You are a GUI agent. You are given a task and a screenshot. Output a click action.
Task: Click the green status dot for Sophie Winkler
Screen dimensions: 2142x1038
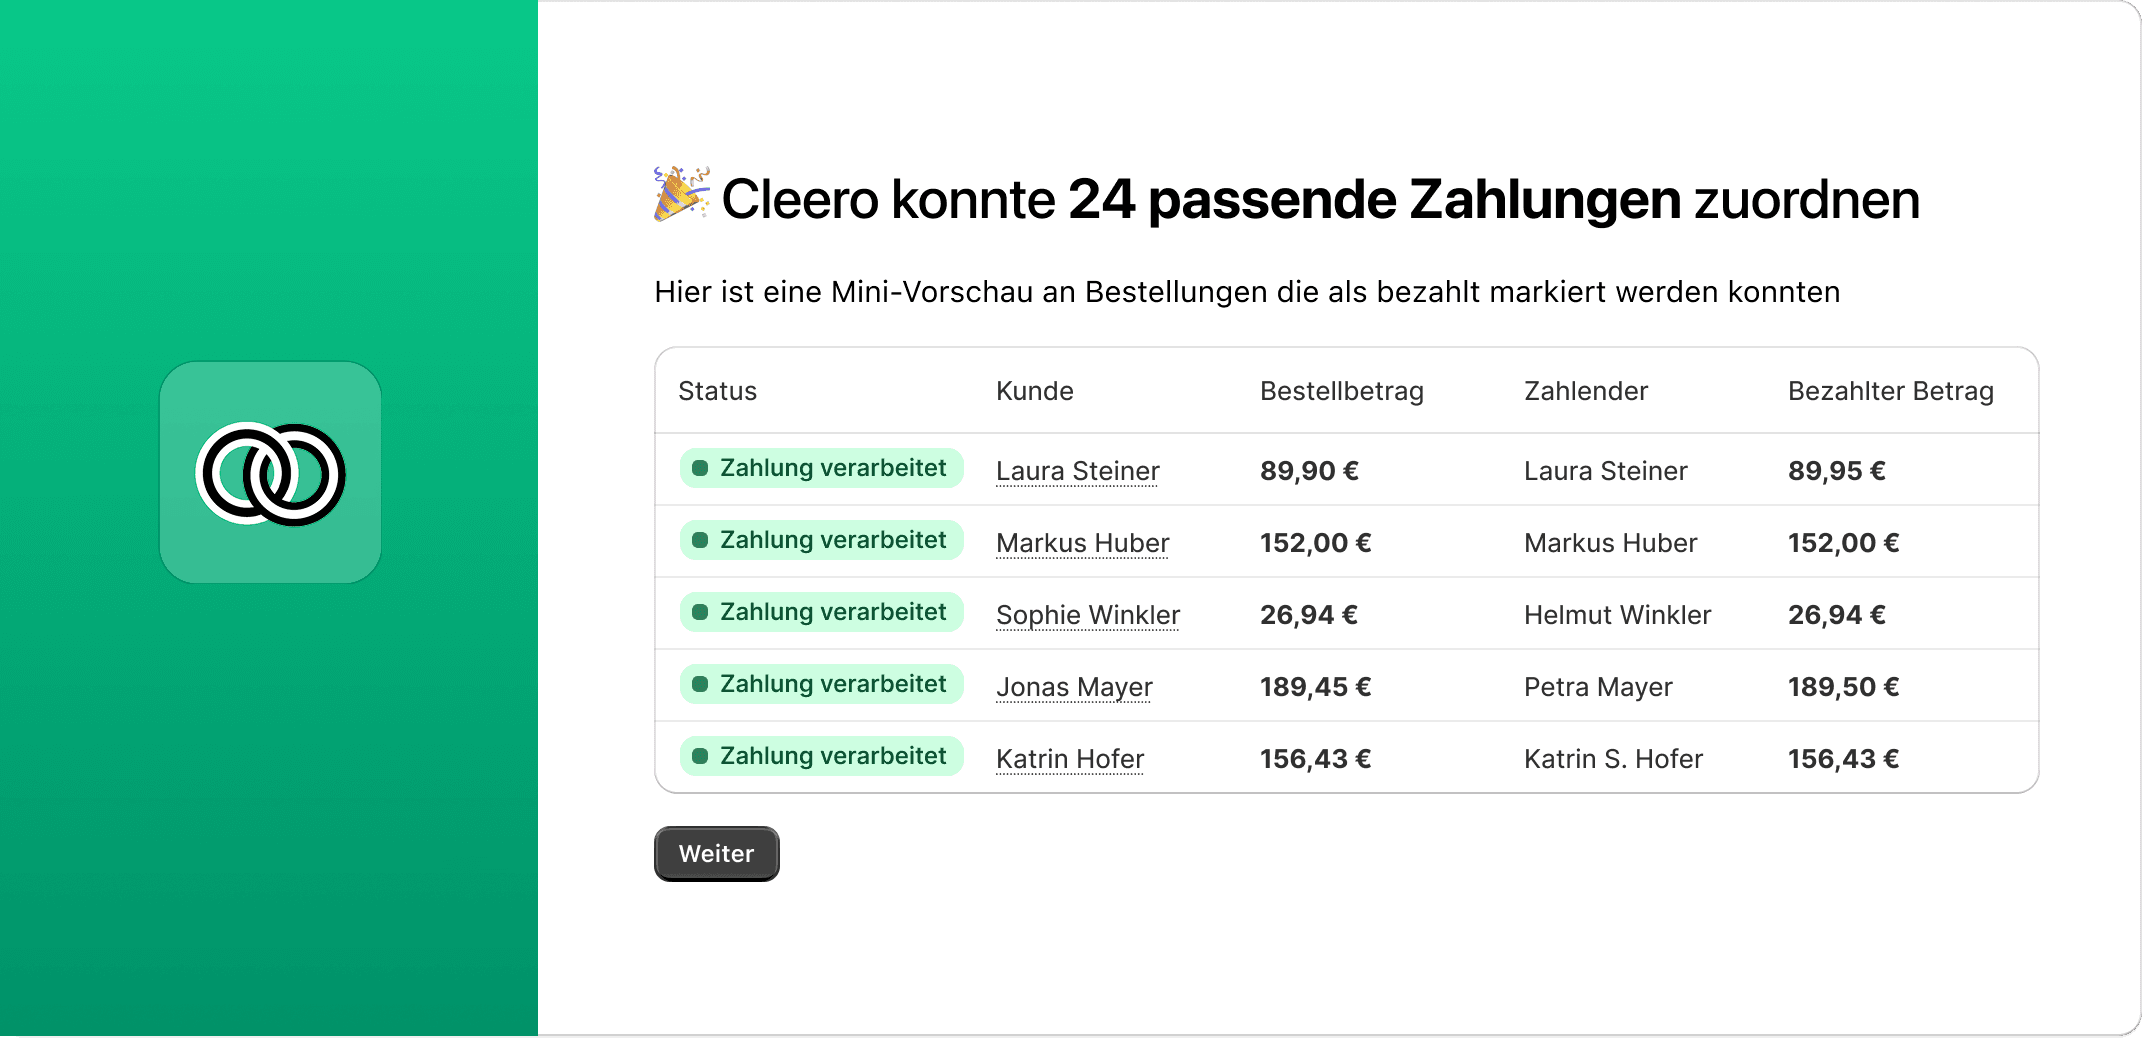701,611
